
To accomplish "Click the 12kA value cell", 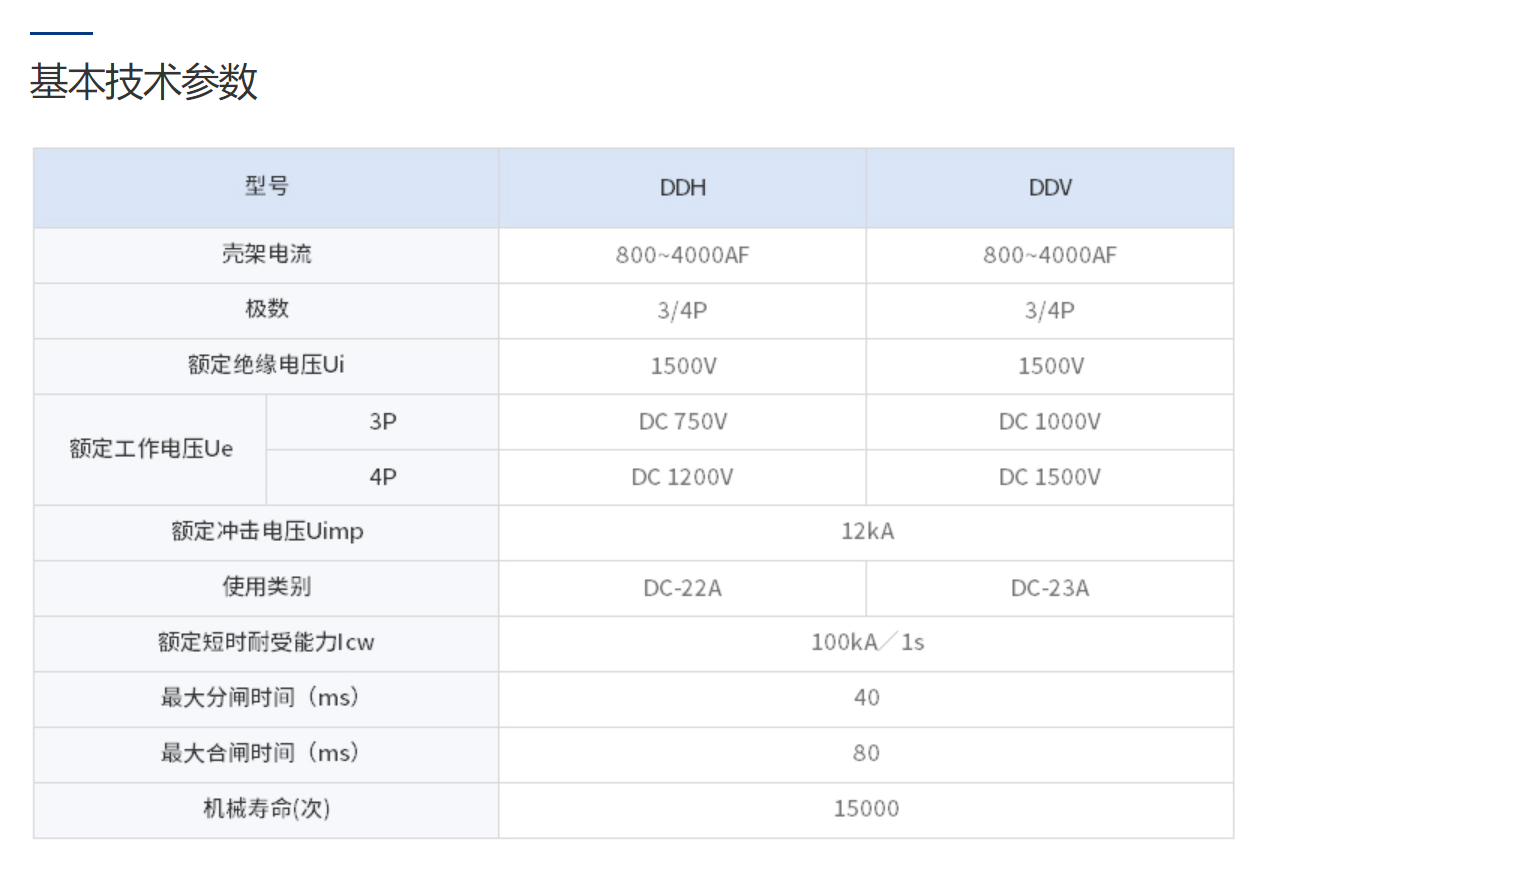I will pyautogui.click(x=866, y=532).
